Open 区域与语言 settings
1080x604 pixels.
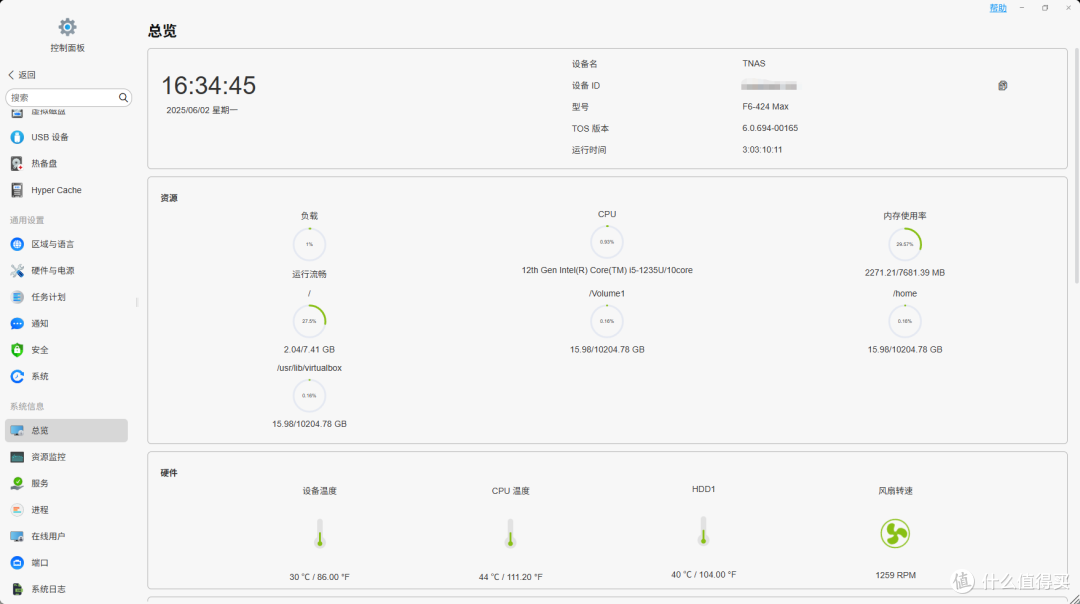click(x=66, y=244)
